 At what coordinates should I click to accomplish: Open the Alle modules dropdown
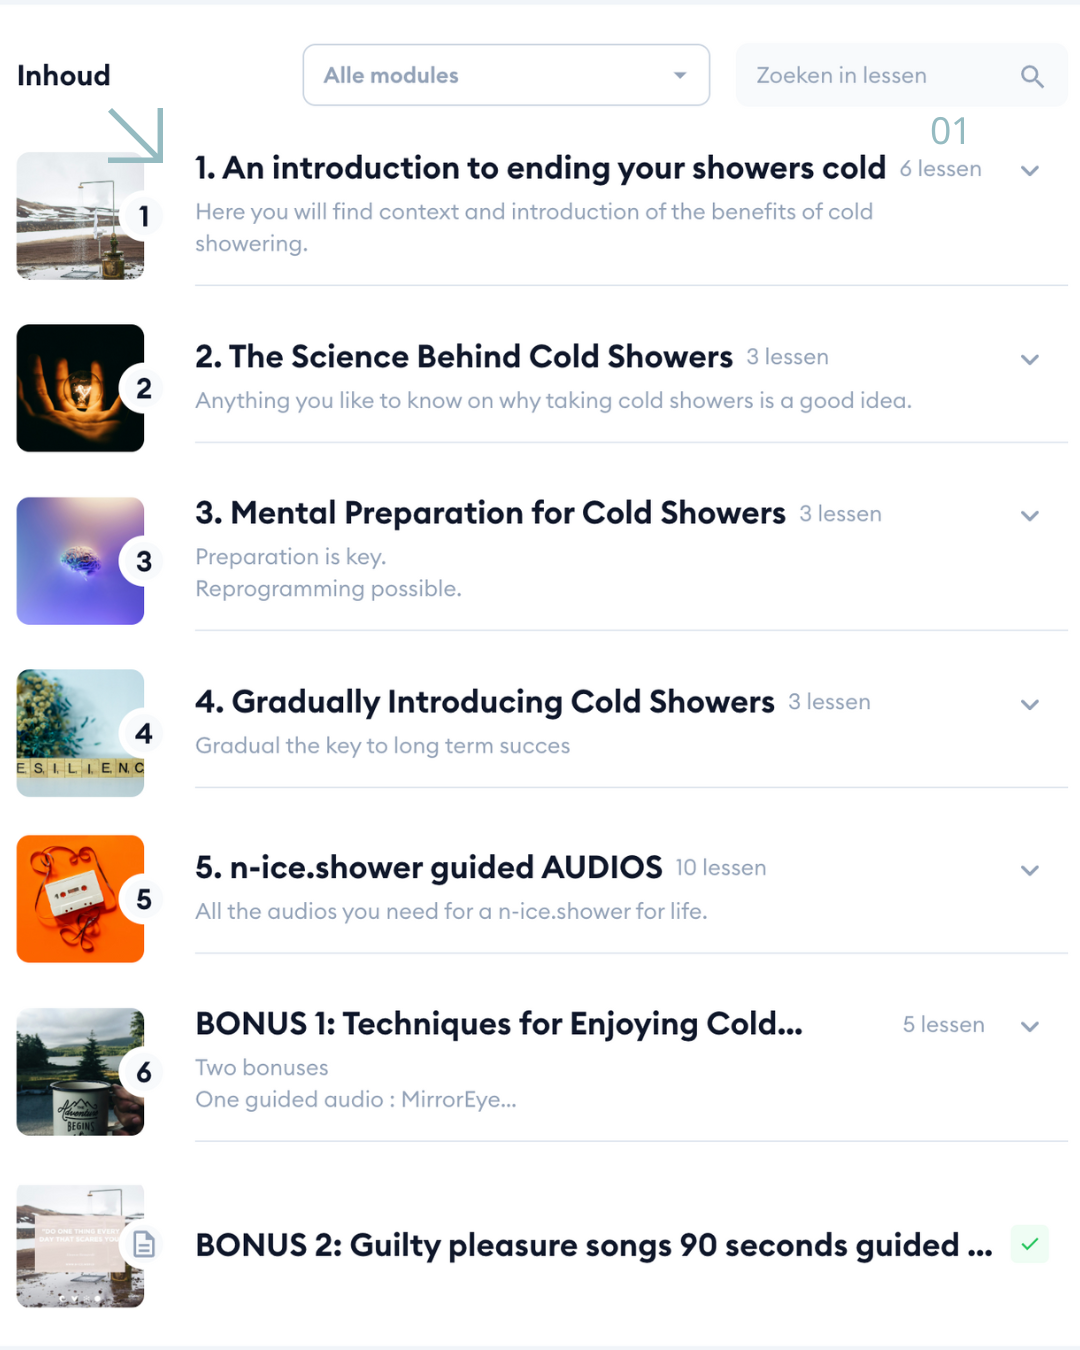point(506,75)
